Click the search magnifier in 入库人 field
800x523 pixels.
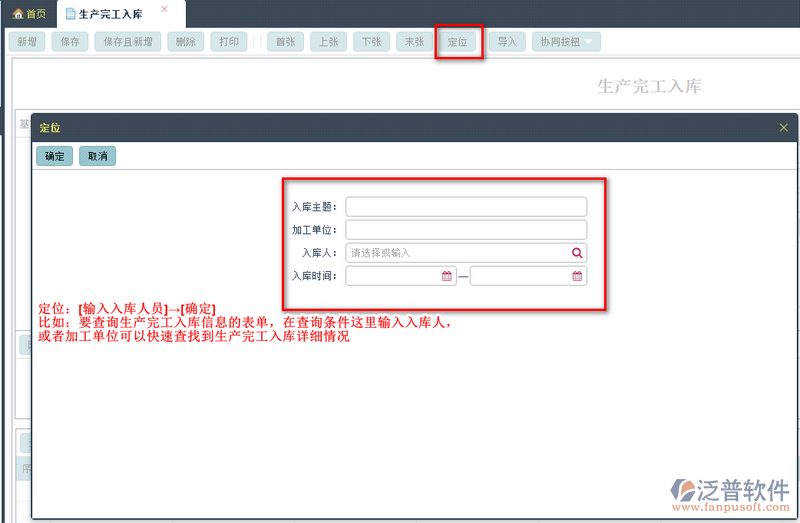click(577, 253)
